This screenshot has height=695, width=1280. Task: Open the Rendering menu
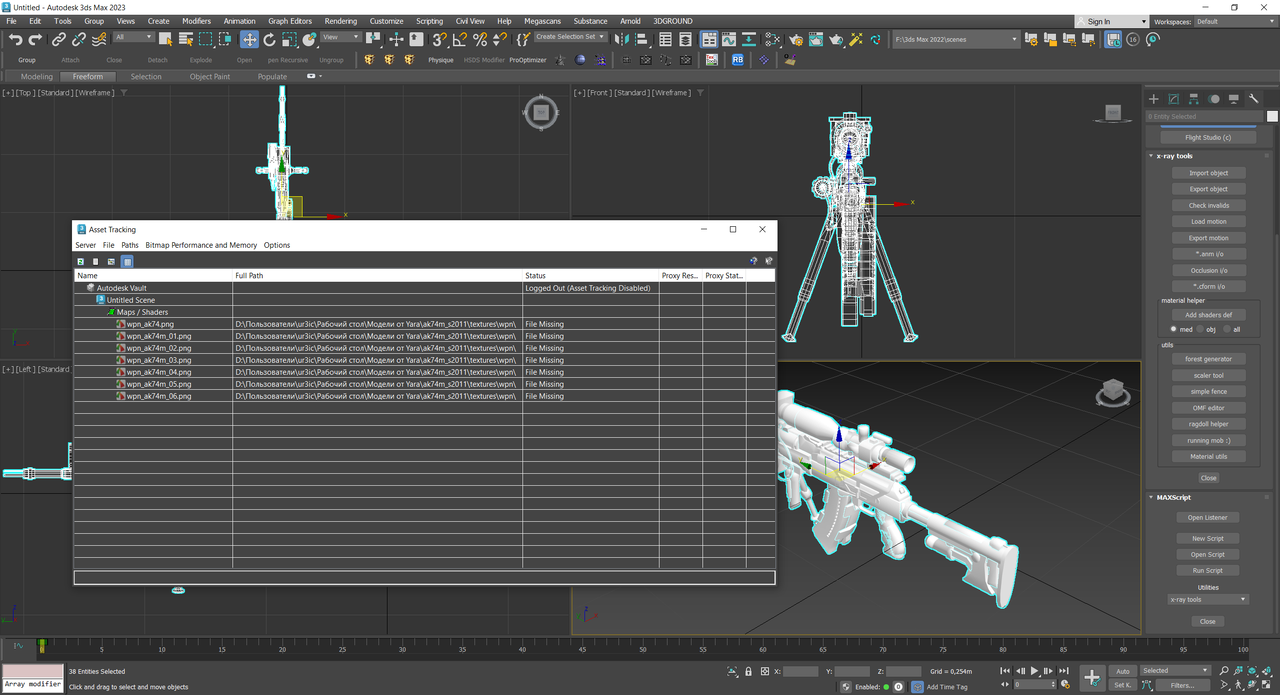tap(340, 21)
